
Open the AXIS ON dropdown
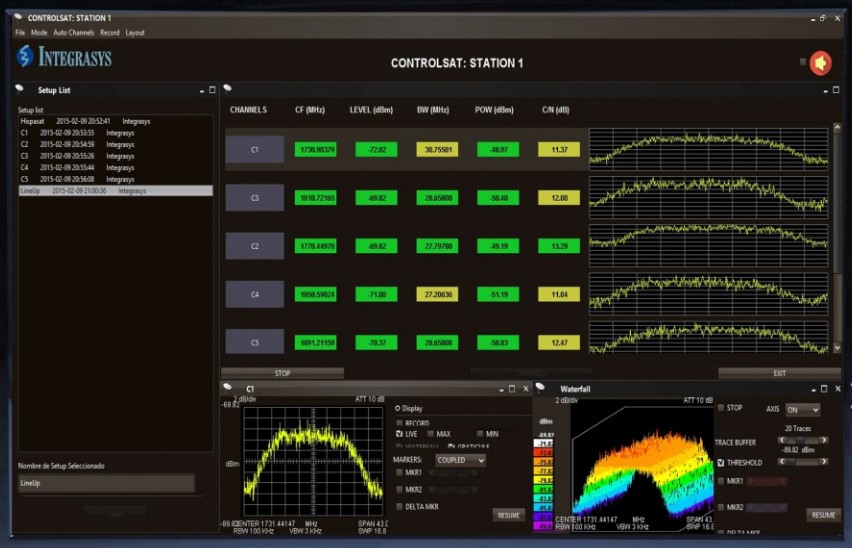[x=803, y=410]
